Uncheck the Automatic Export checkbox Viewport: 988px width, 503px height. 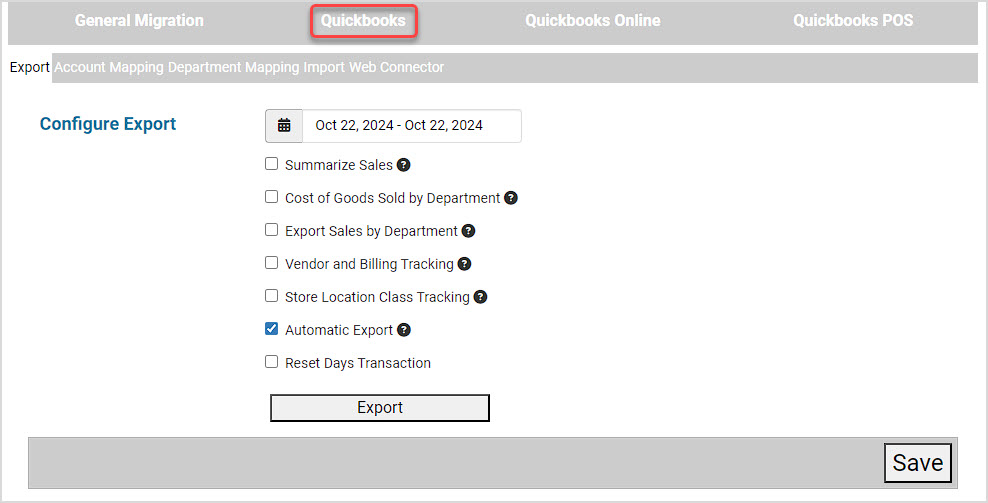pyautogui.click(x=272, y=328)
